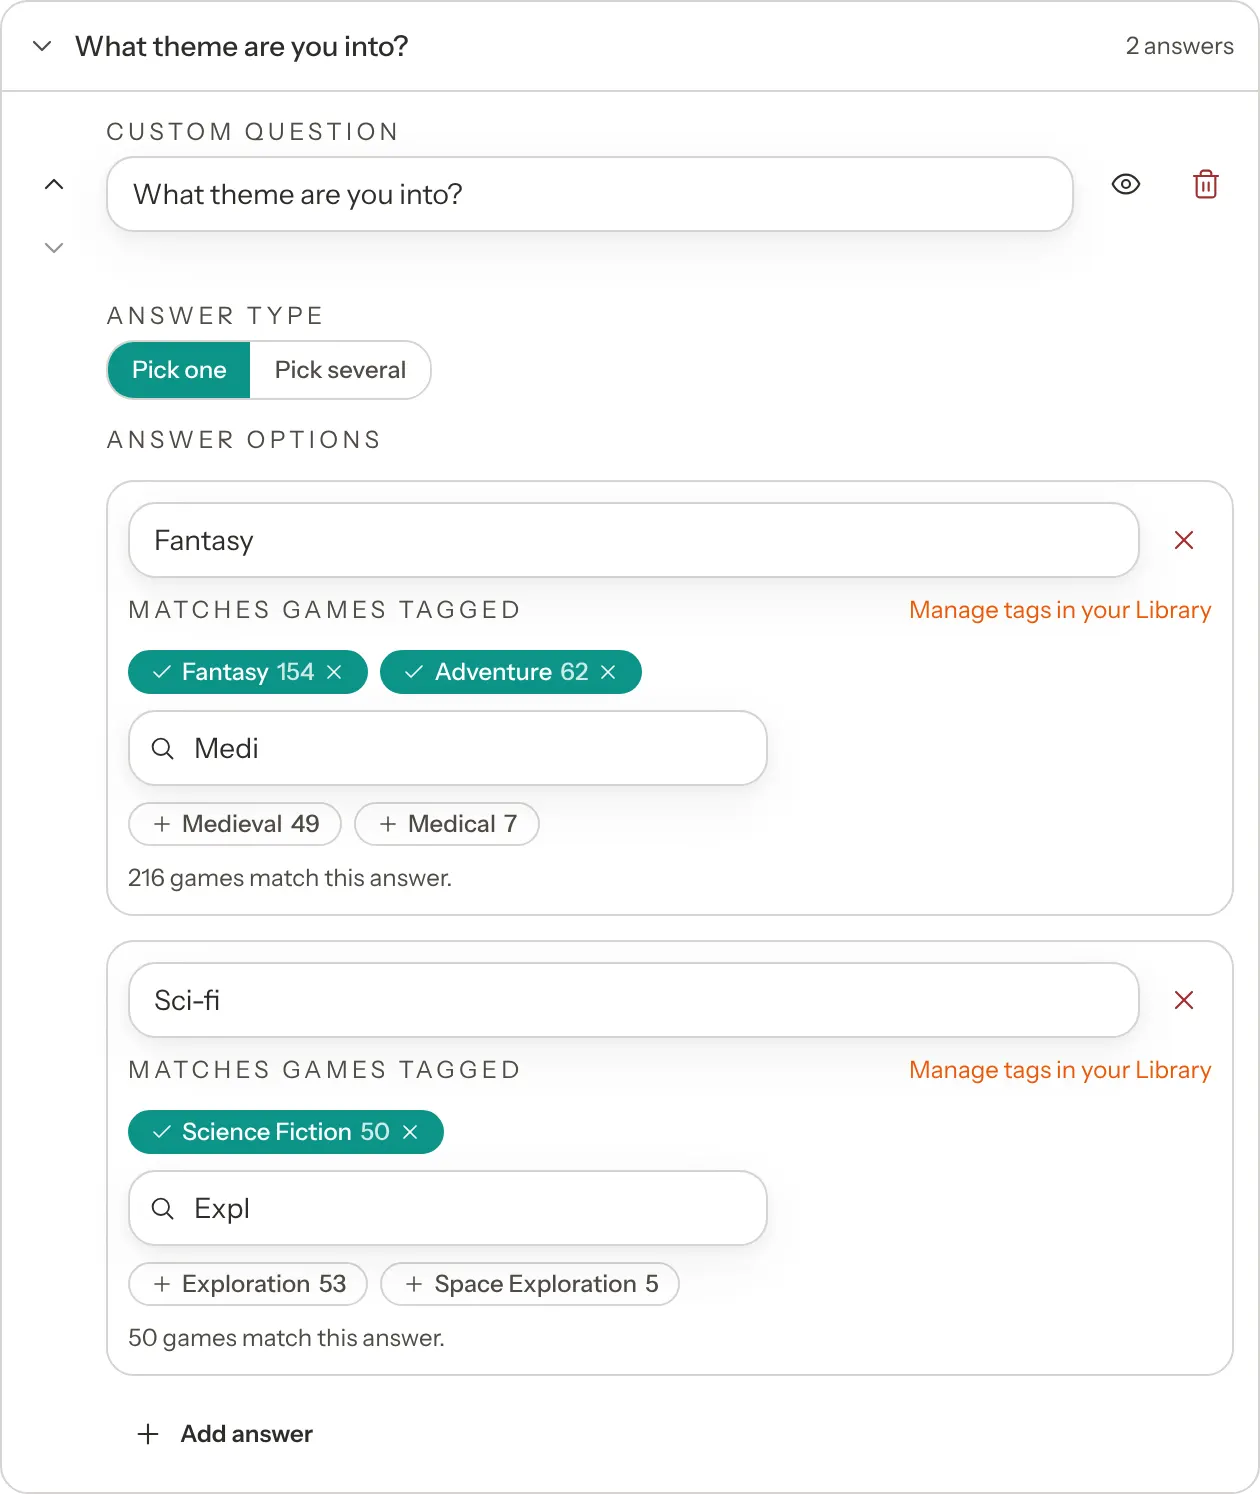Remove the Sci-fi answer option
The image size is (1260, 1494).
1184,1000
